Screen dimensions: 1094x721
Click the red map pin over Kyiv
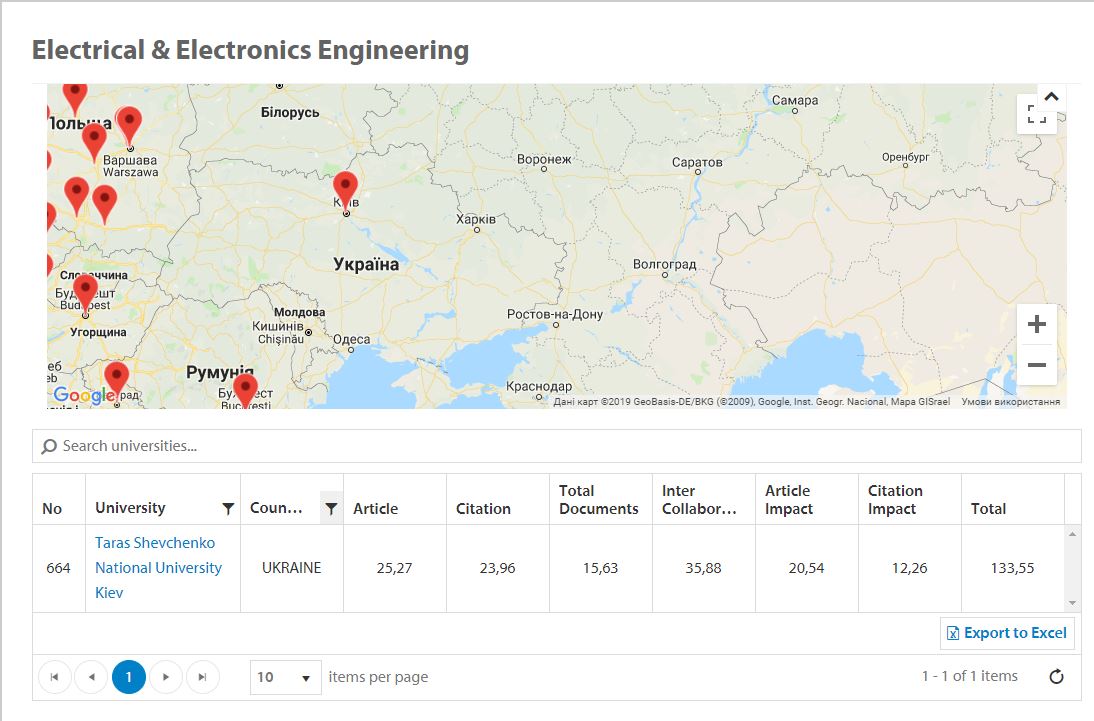tap(345, 189)
